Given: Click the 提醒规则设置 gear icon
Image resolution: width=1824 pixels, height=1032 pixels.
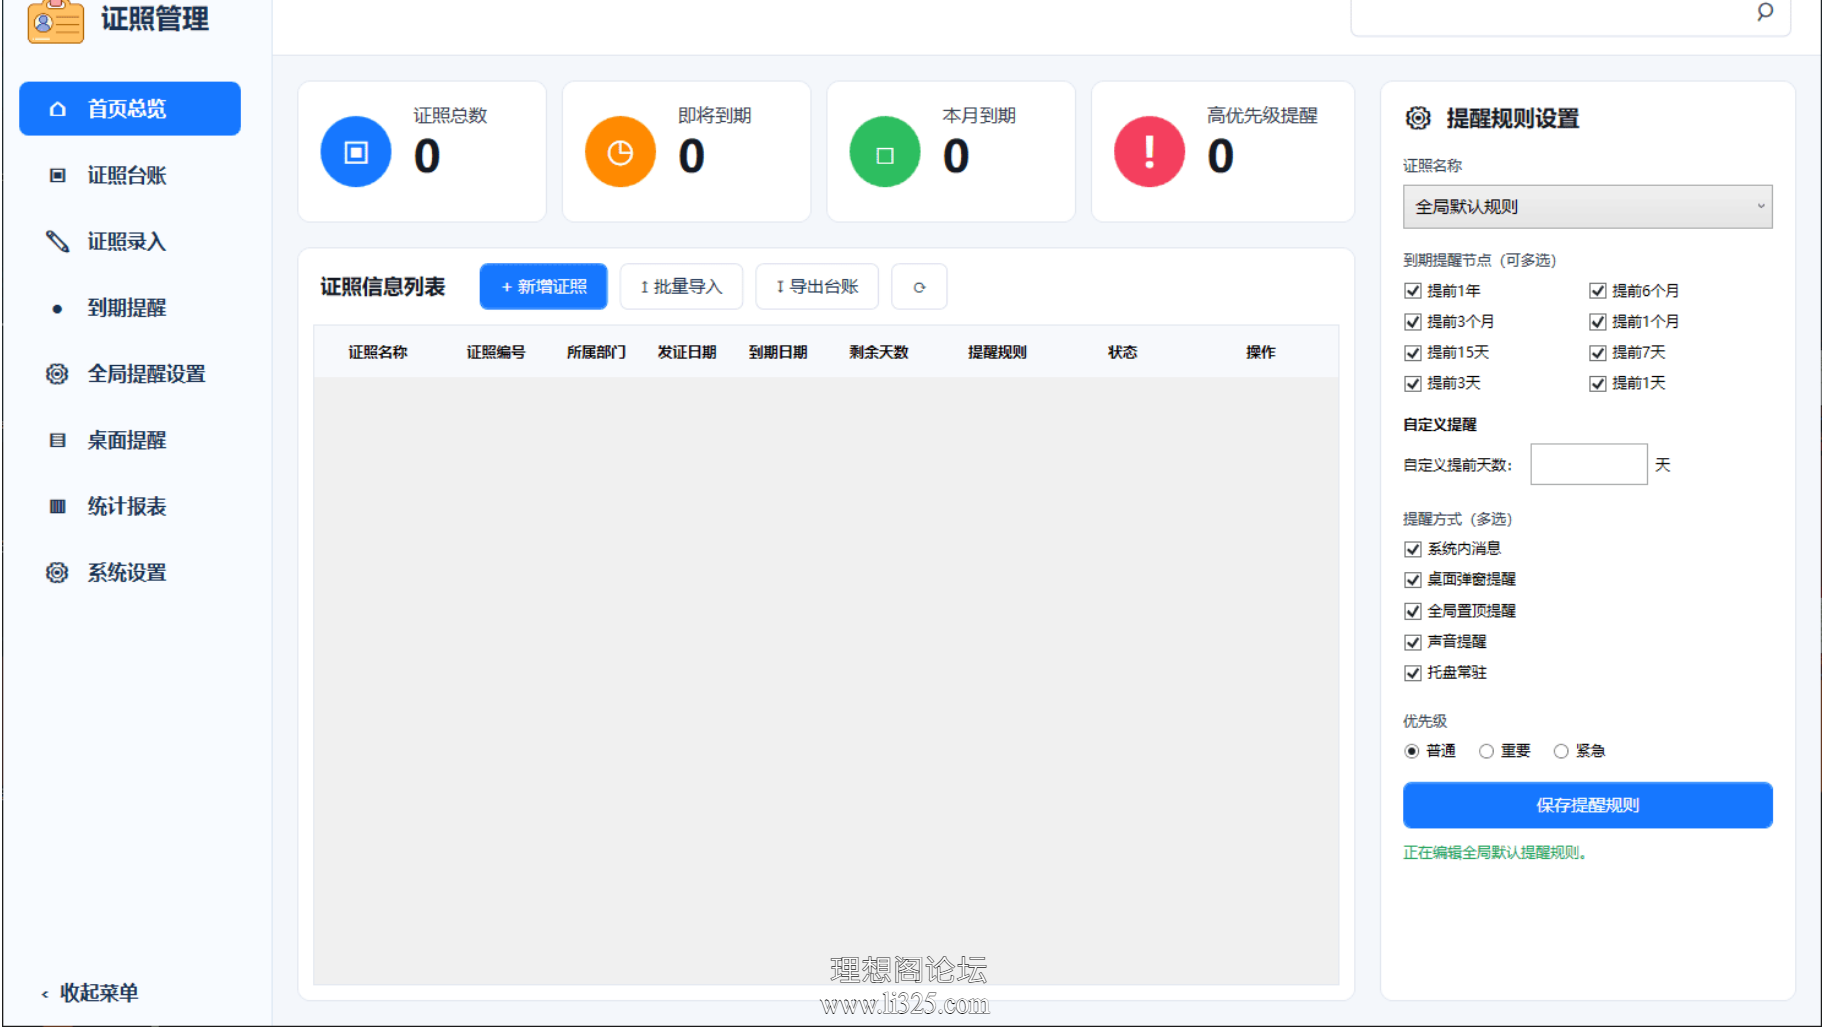Looking at the screenshot, I should click(x=1418, y=118).
